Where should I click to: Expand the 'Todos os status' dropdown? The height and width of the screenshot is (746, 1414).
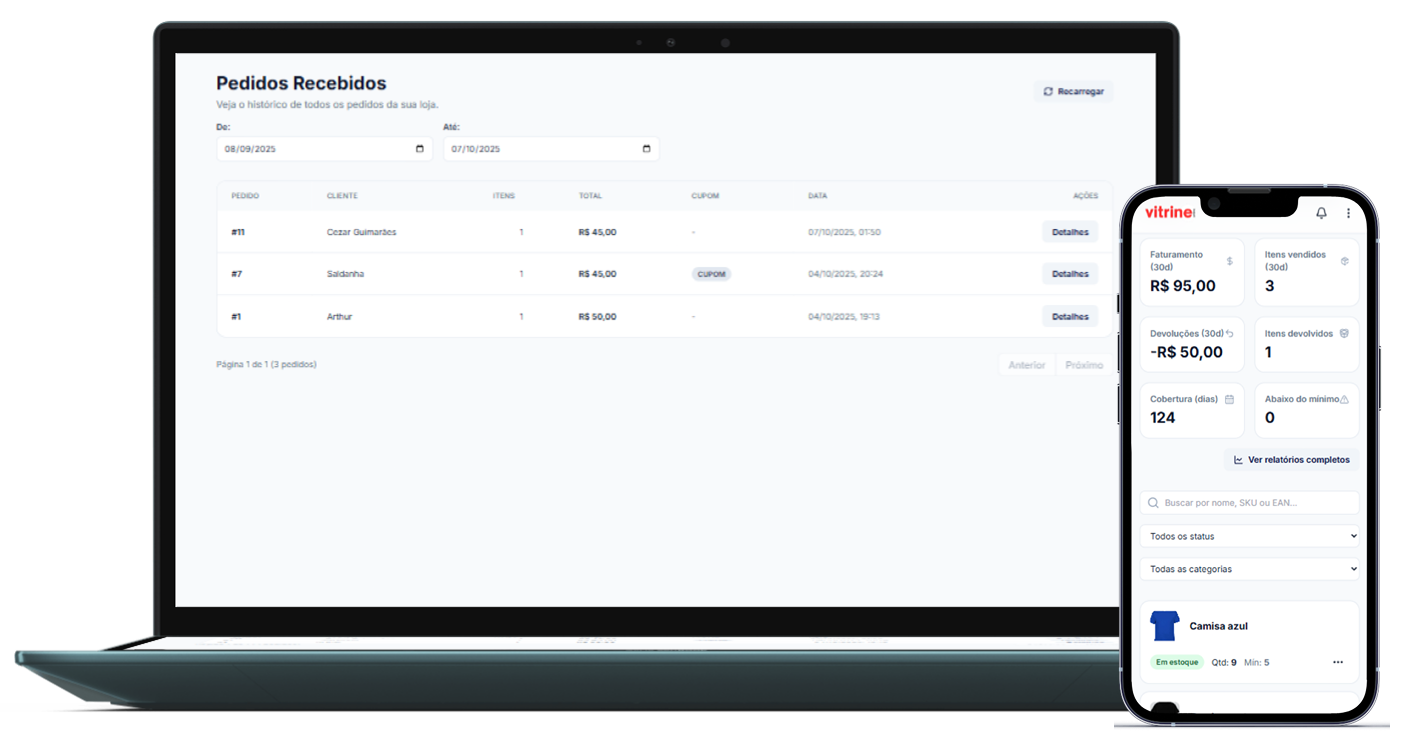1249,536
